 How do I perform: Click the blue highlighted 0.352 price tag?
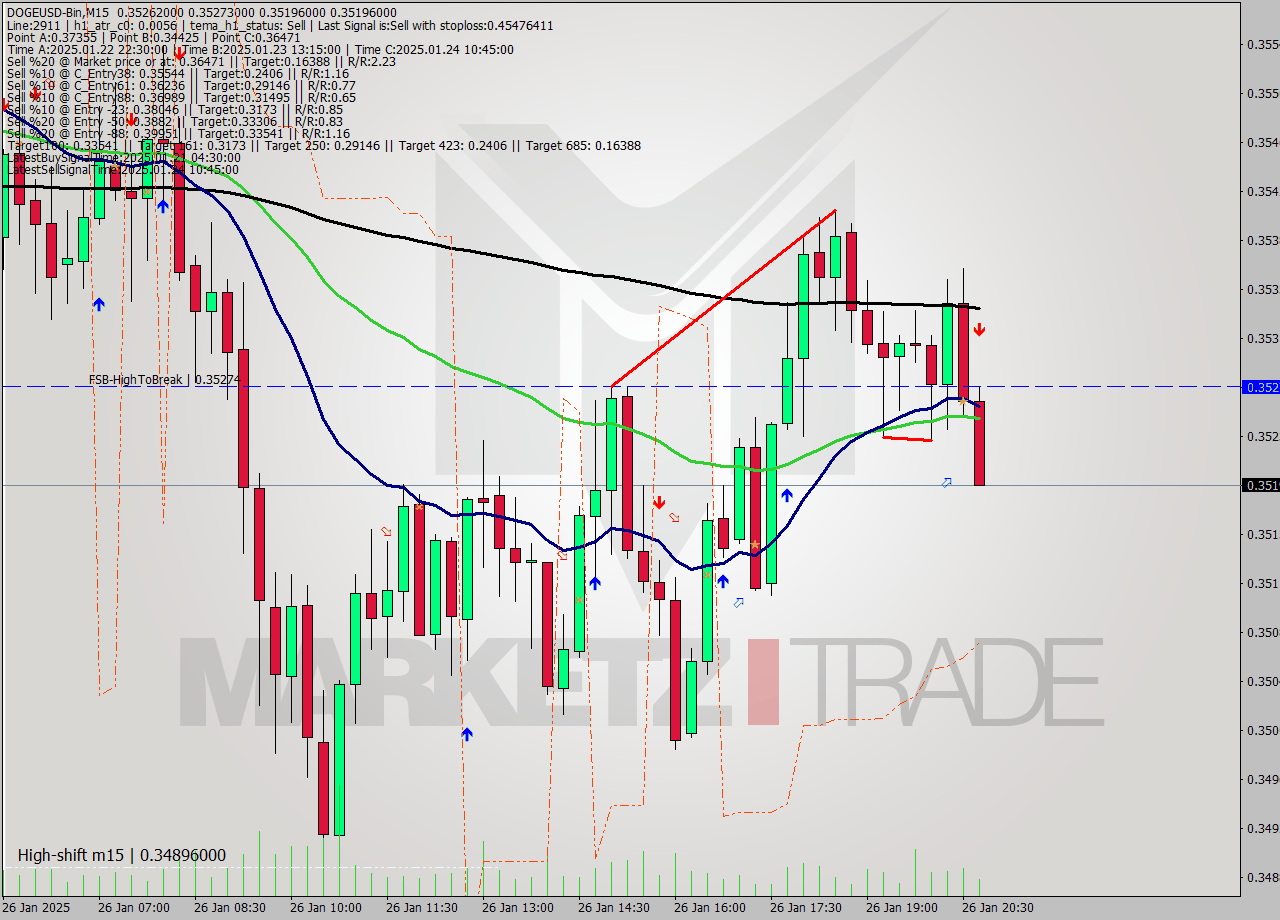tap(1260, 386)
